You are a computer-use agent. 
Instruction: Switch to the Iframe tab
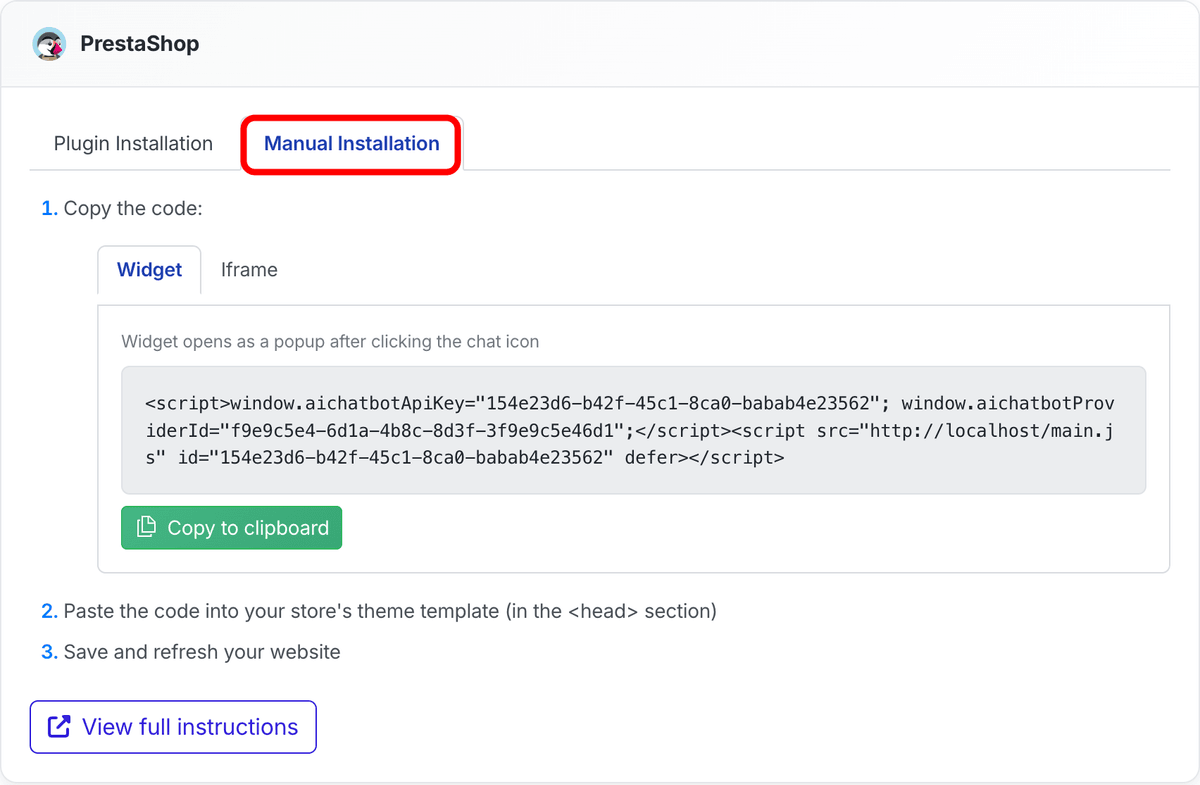248,269
